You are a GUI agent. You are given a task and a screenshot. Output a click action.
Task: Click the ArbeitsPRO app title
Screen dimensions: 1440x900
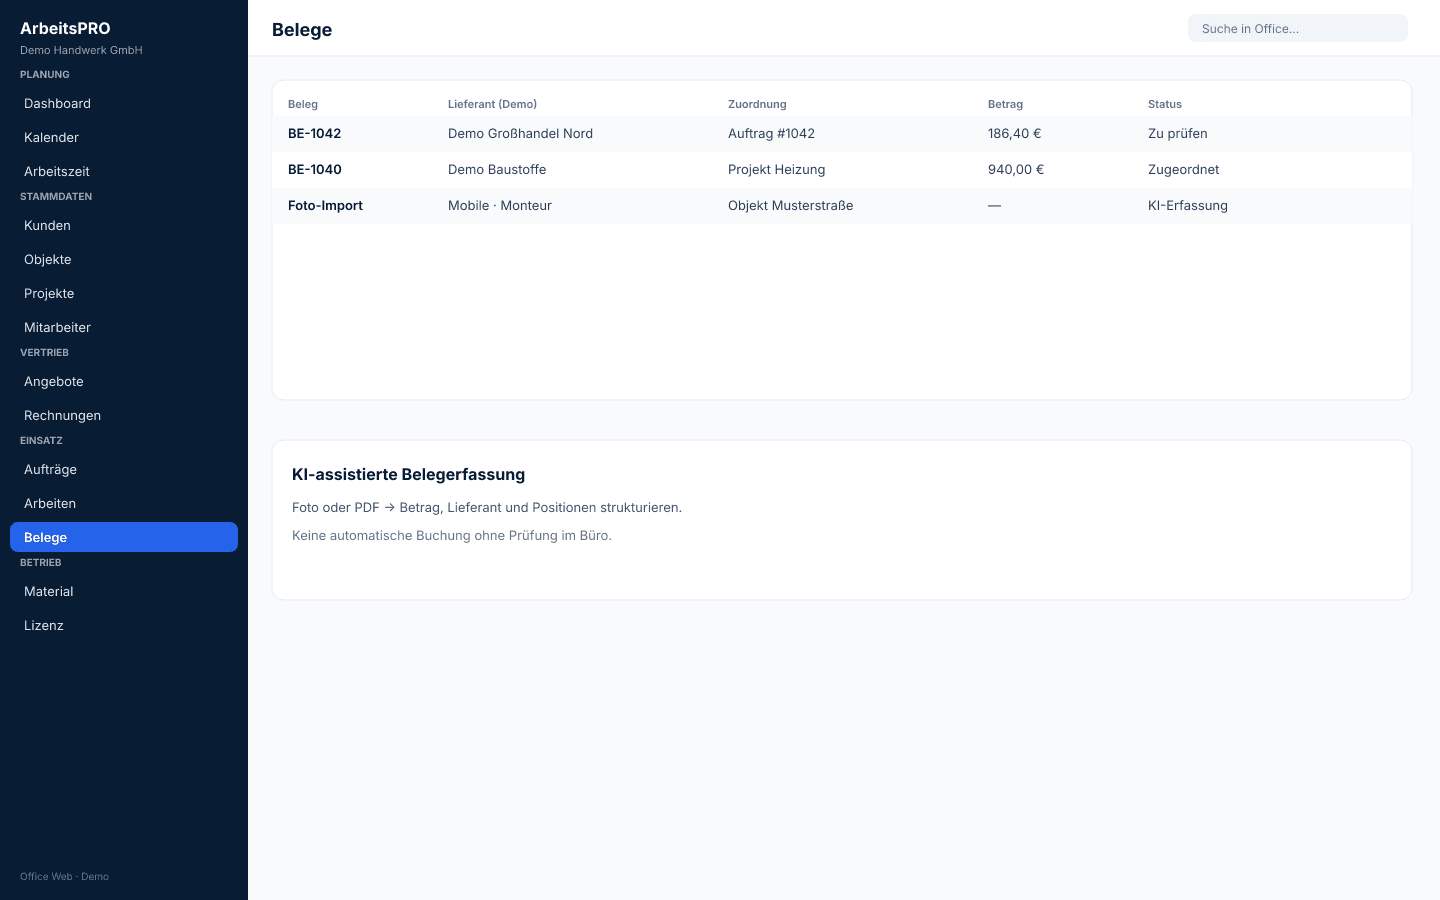pyautogui.click(x=65, y=29)
